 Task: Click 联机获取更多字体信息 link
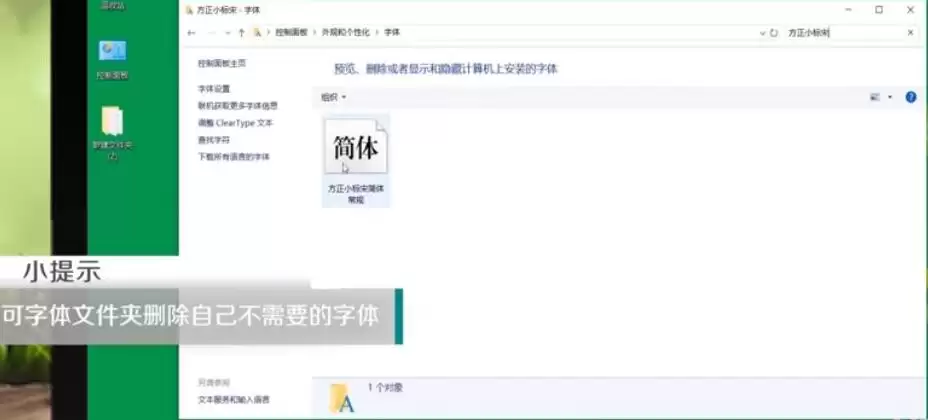(237, 106)
